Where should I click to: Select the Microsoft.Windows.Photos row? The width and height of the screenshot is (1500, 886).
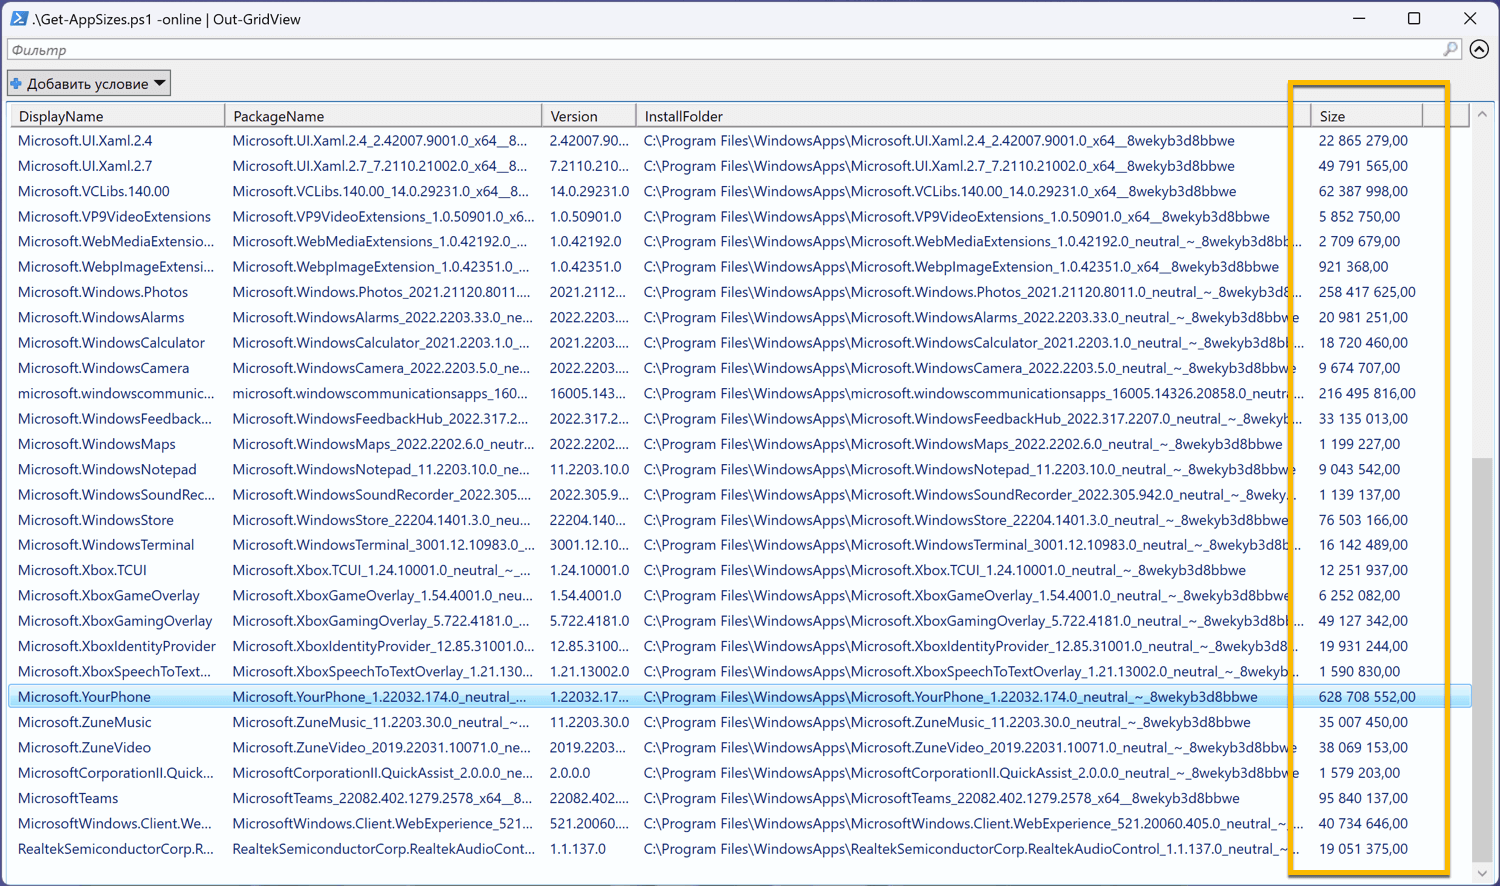pos(740,292)
